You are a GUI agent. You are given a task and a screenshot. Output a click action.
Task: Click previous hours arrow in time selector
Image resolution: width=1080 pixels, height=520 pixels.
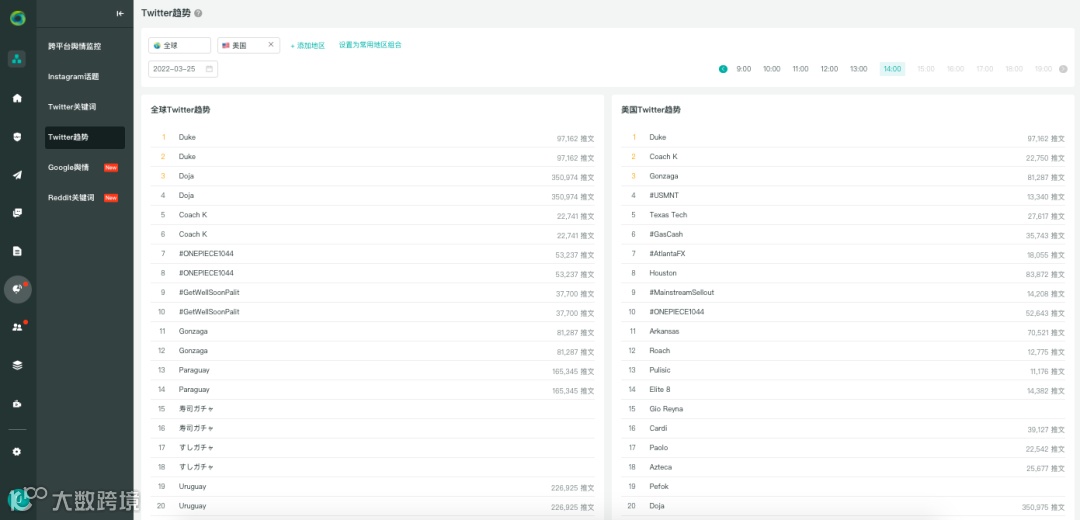click(x=723, y=69)
